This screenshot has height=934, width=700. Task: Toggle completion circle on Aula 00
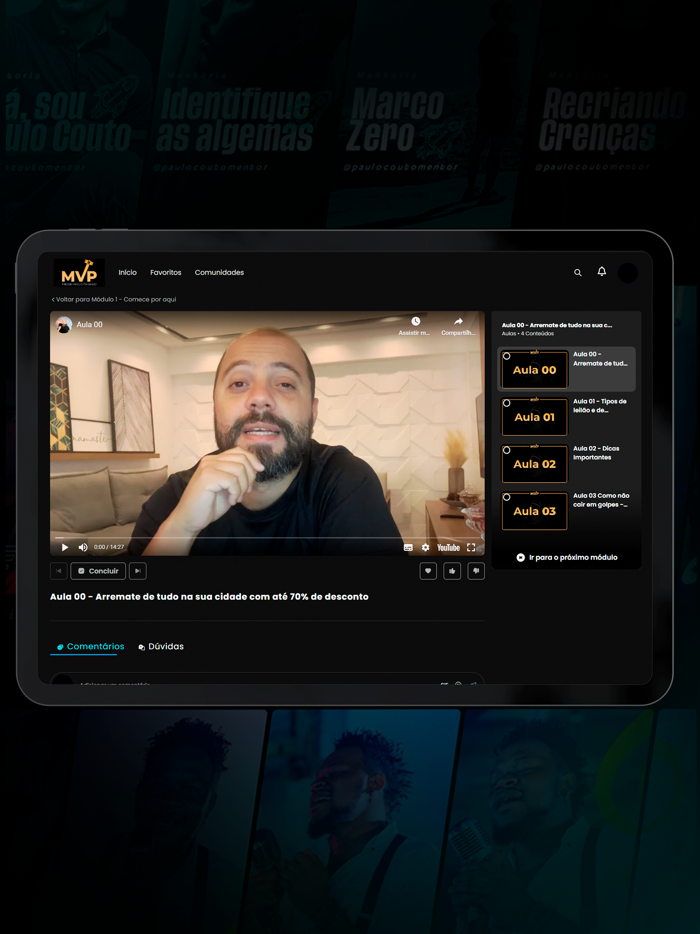(x=506, y=356)
